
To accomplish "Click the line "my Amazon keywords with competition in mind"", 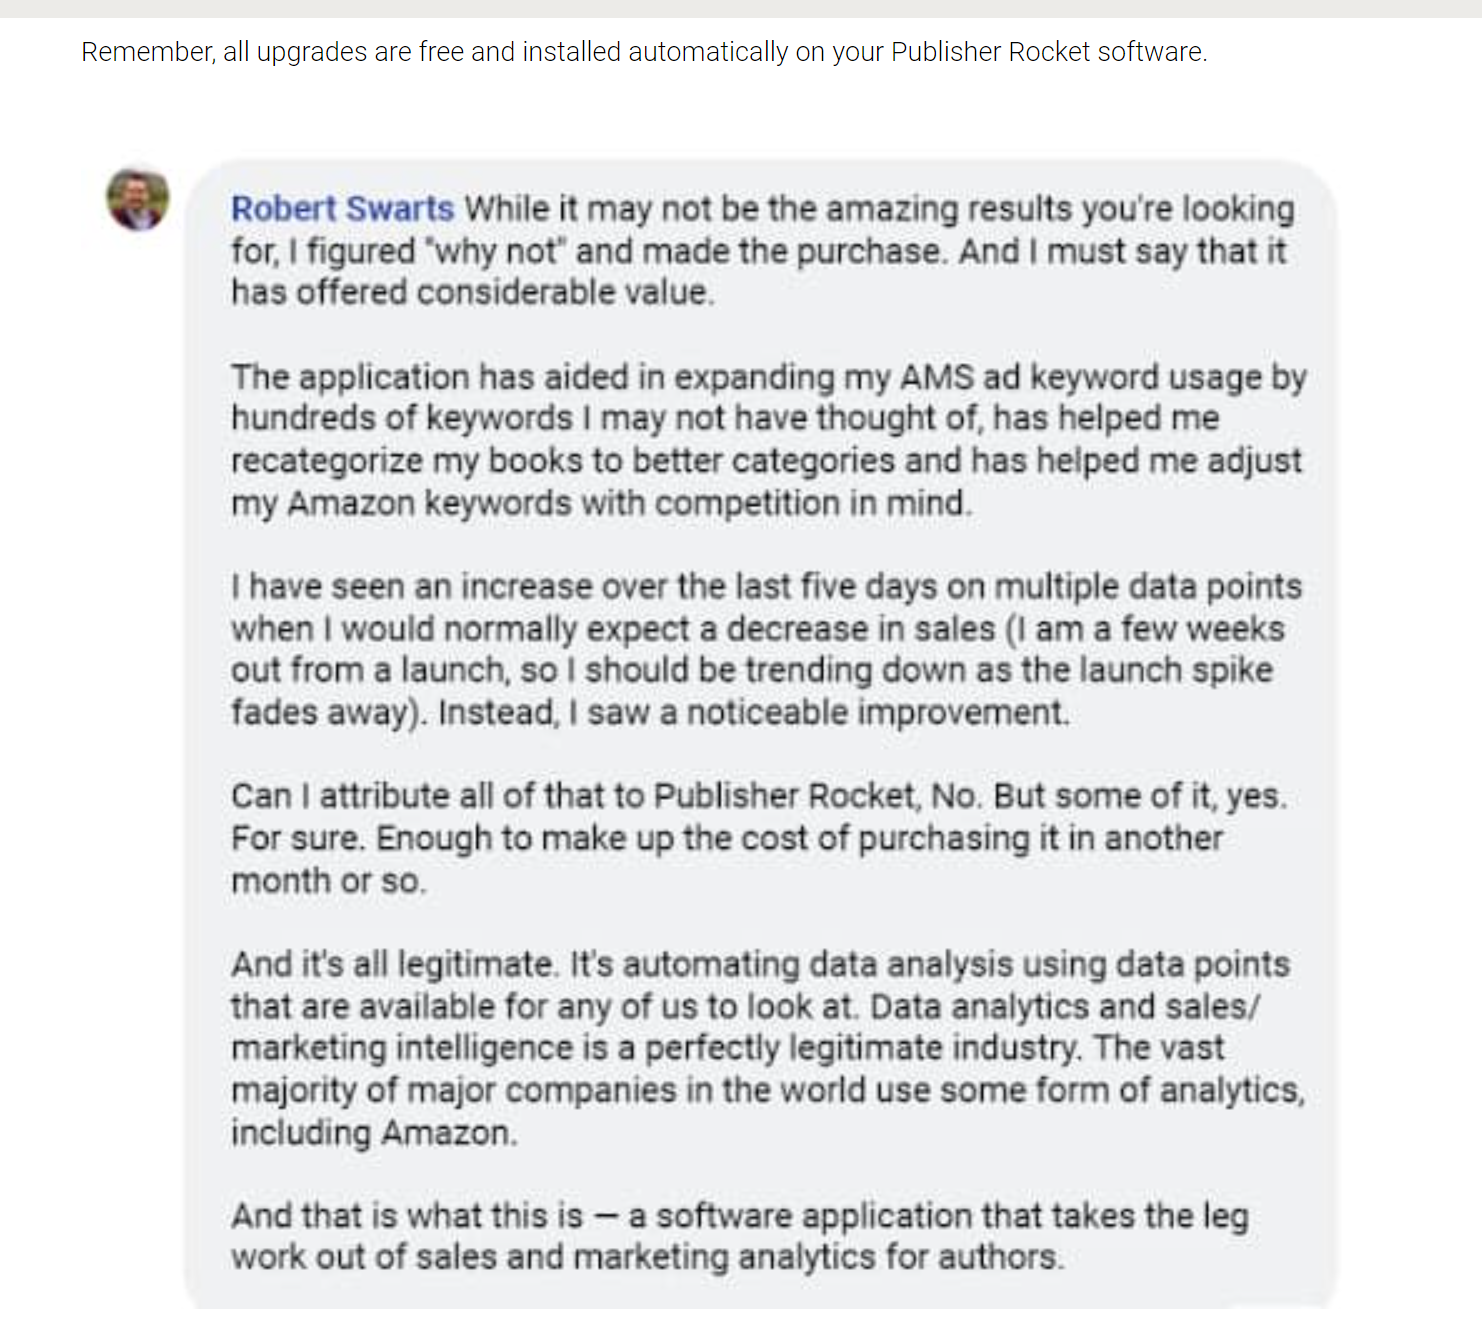I will pyautogui.click(x=600, y=503).
